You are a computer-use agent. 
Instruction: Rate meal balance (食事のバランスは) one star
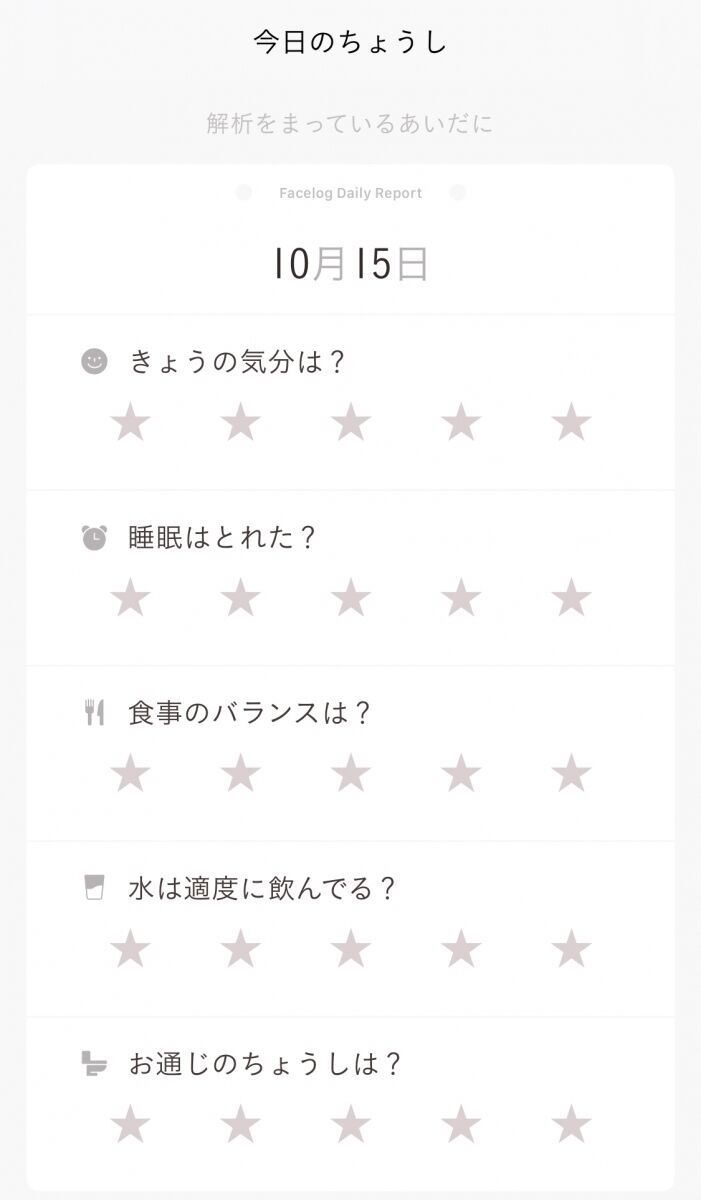click(130, 774)
